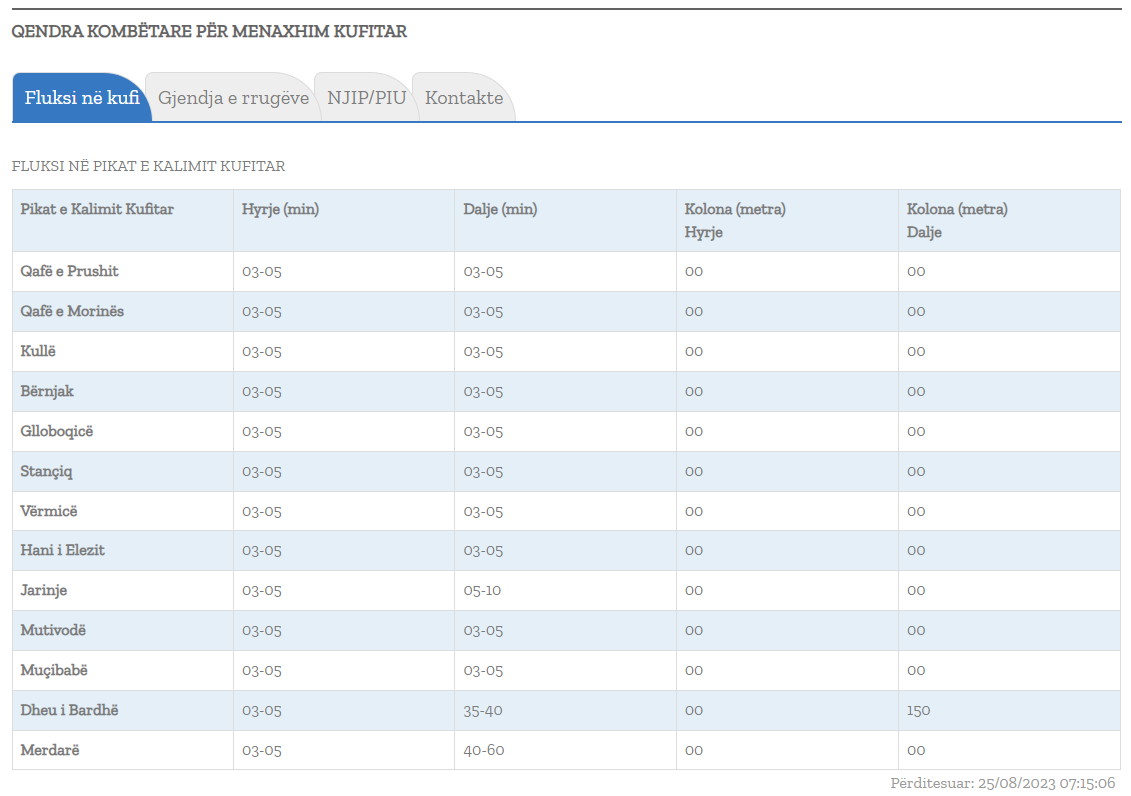The image size is (1131, 796).
Task: Click Jarinje entry time 03-05
Action: 262,591
